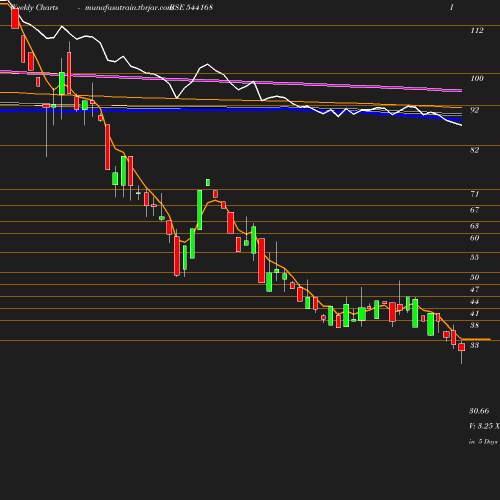Image resolution: width=500 pixels, height=500 pixels.
Task: Click the 55 price axis label
Action: [x=474, y=257]
